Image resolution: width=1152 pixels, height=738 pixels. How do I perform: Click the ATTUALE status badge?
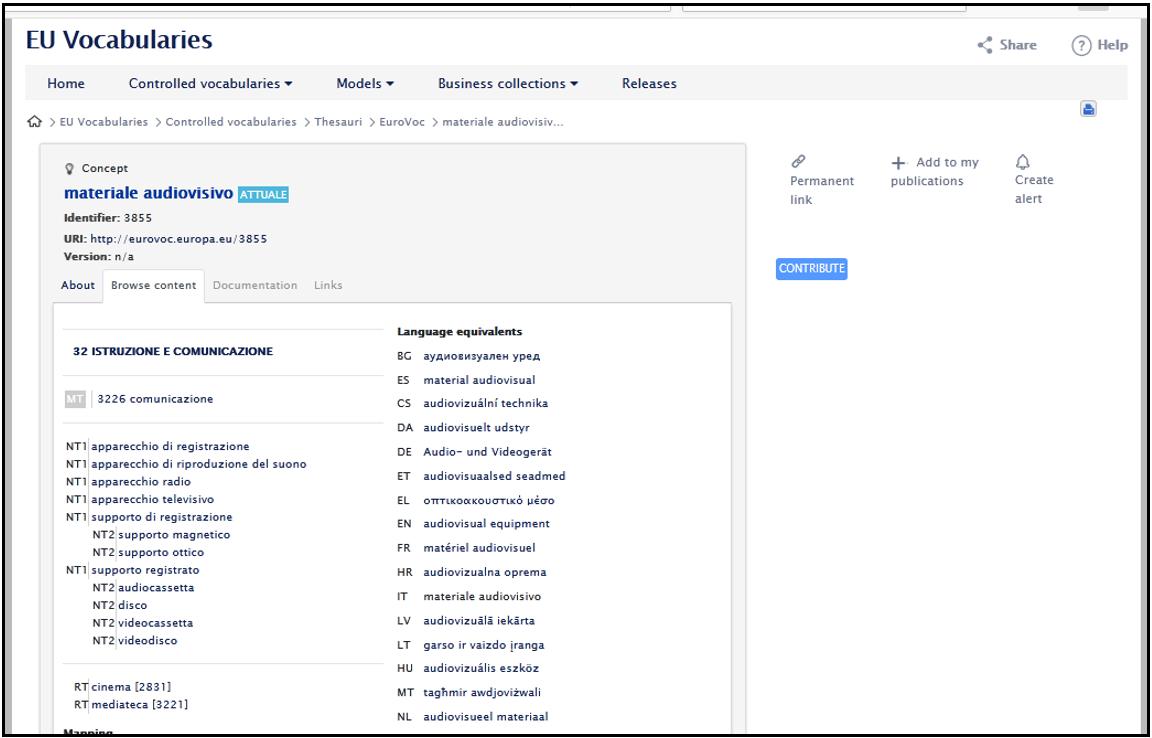click(x=263, y=195)
